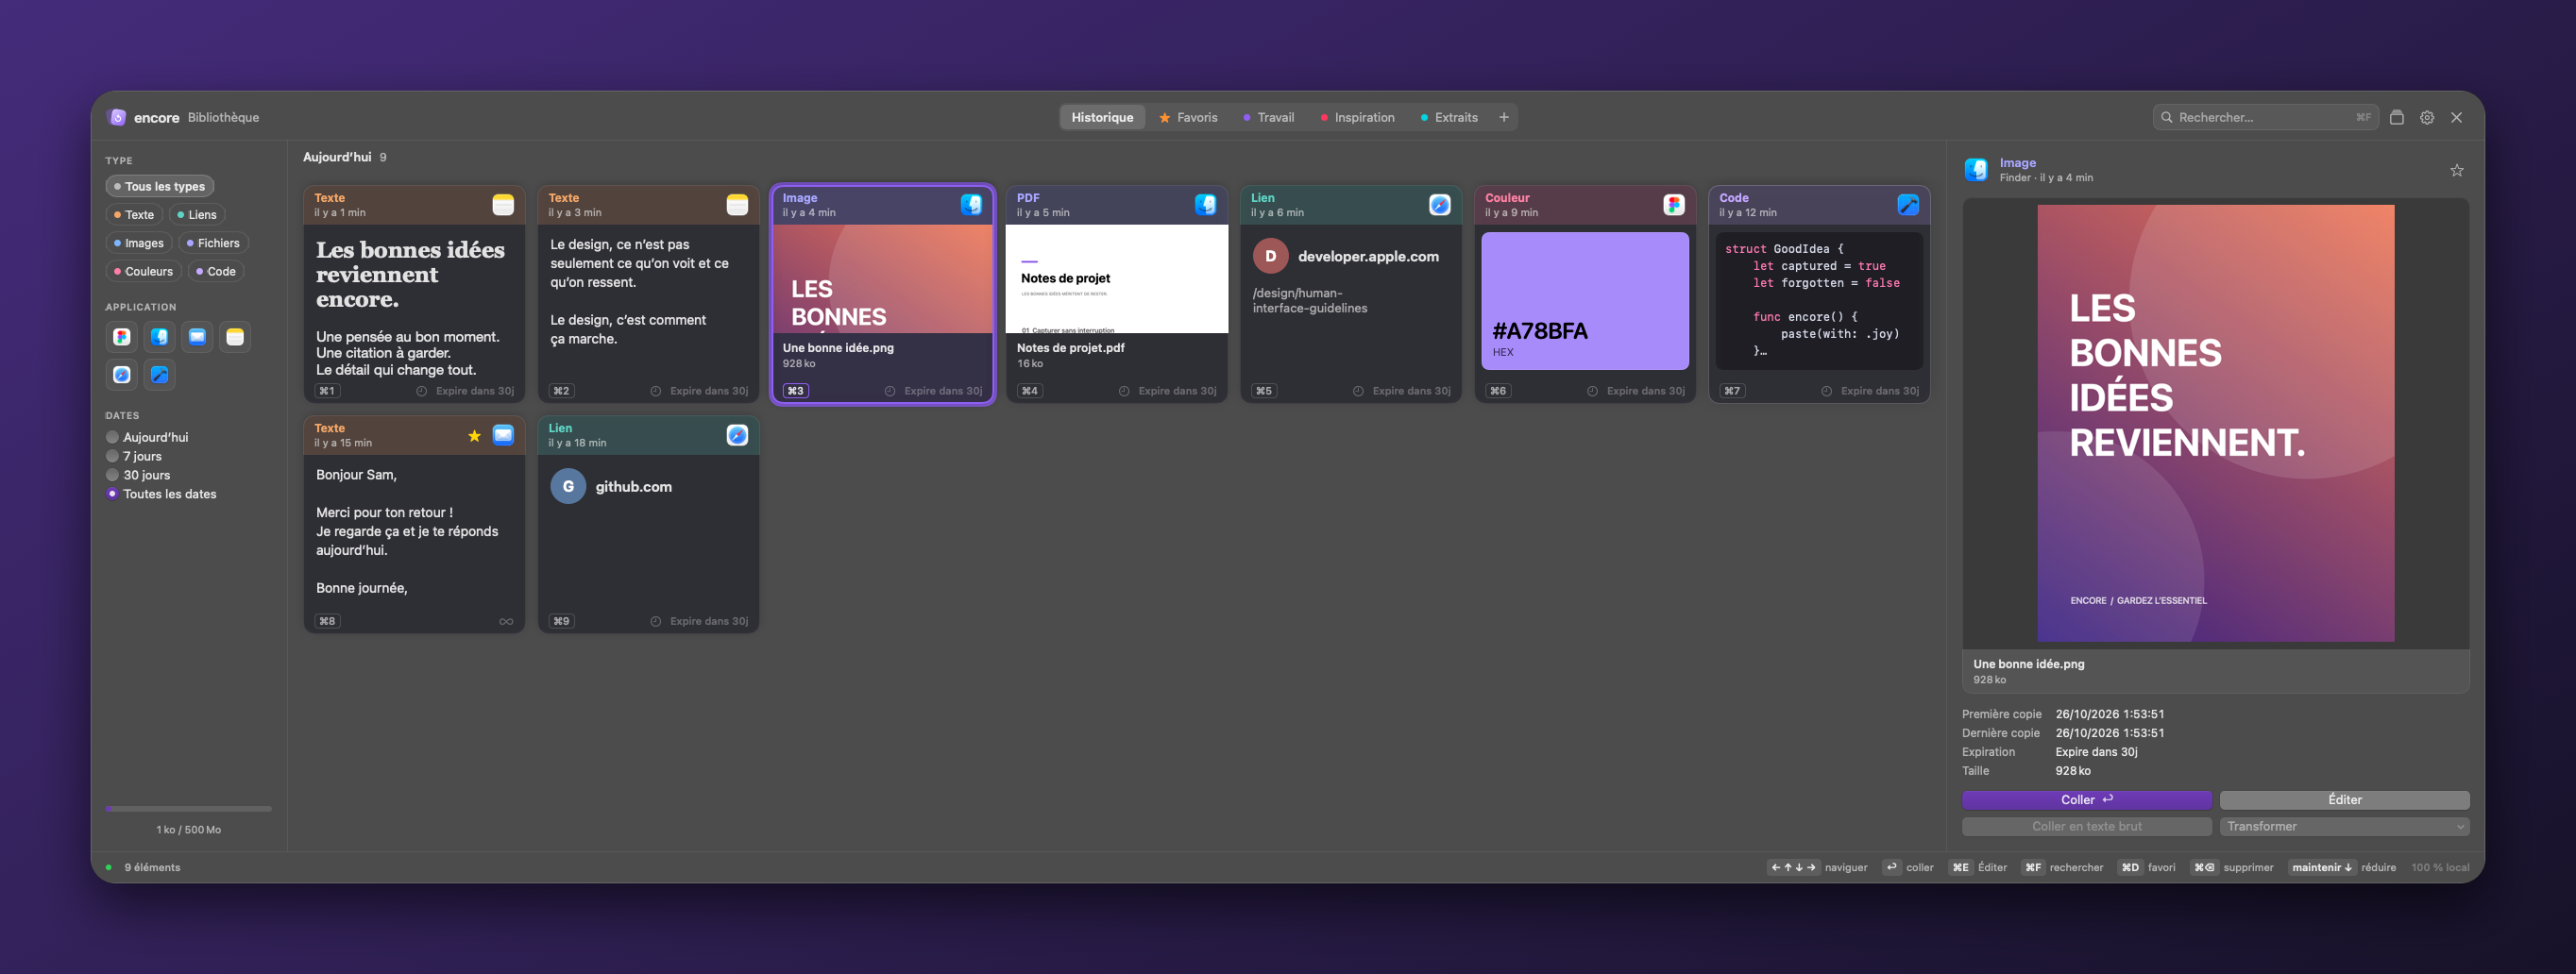Image resolution: width=2576 pixels, height=974 pixels.
Task: Filter by the Xcode application icon
Action: coord(159,375)
